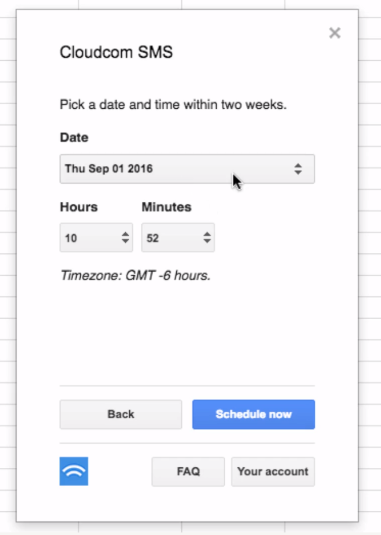Screen dimensions: 381x535
Task: Close the Cloudcom SMS dialog
Action: click(335, 33)
